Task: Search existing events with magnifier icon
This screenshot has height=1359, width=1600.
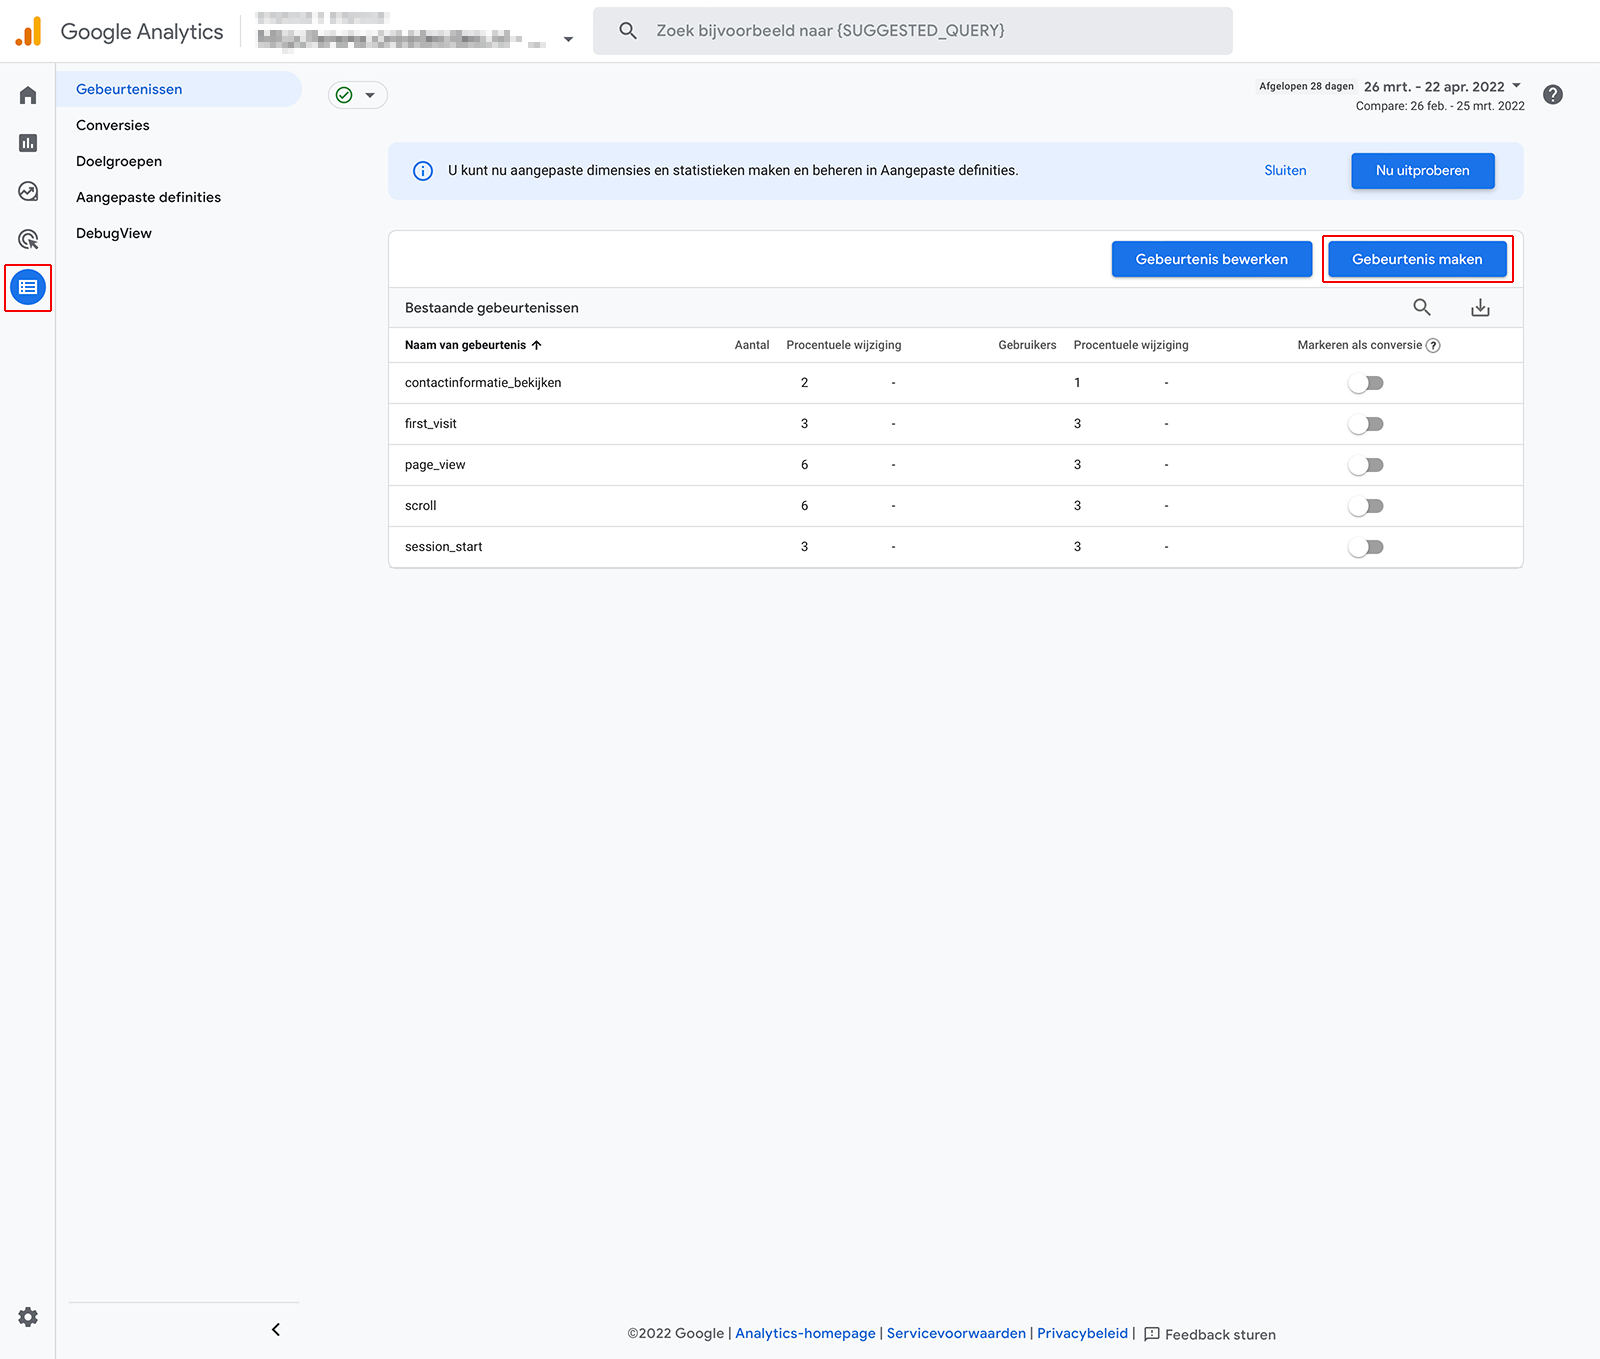Action: (1422, 307)
